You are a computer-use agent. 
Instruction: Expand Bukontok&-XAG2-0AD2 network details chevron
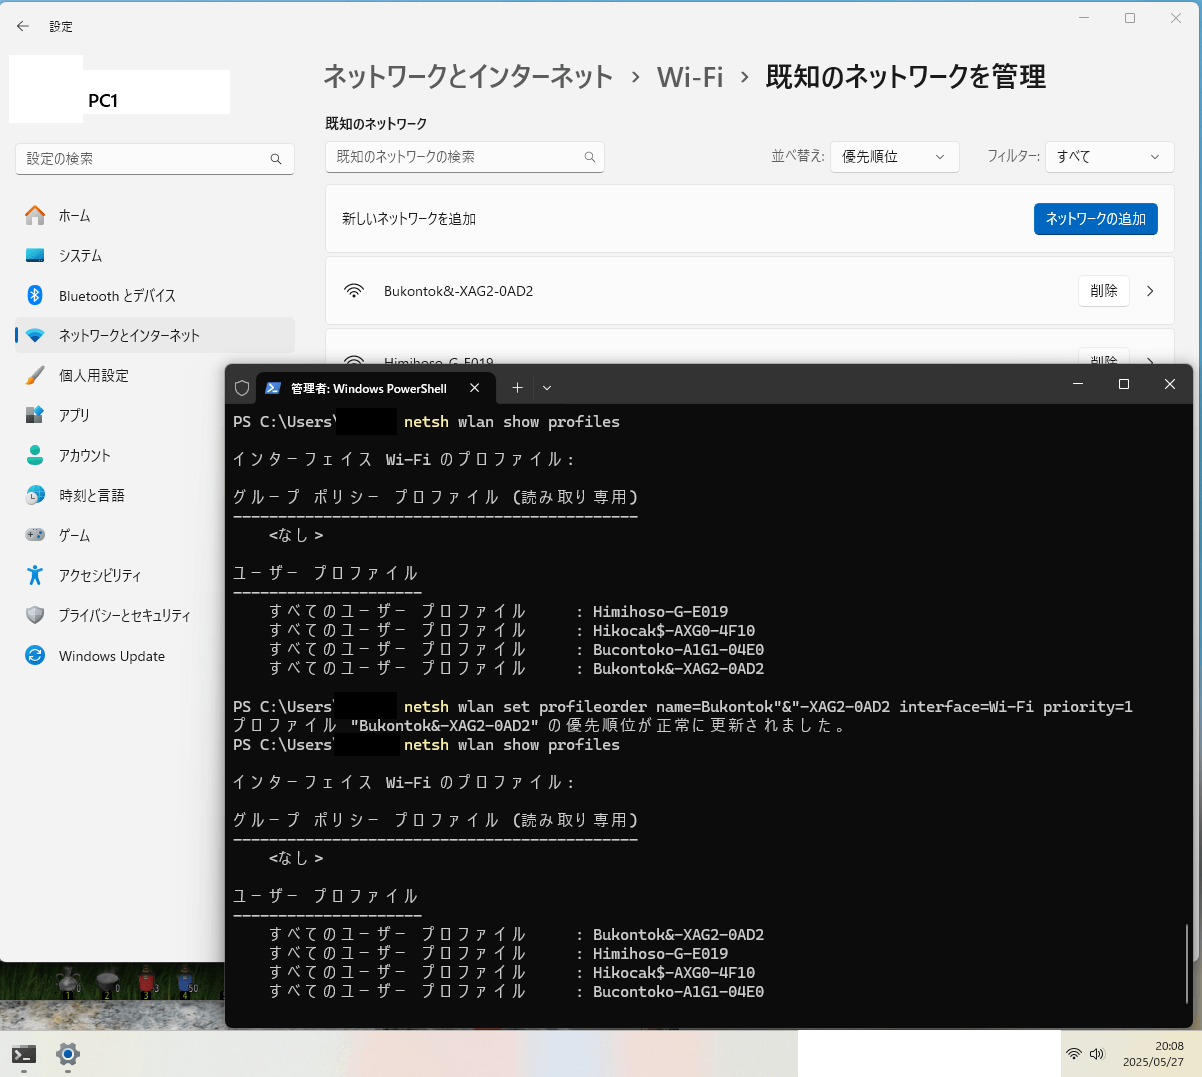click(x=1150, y=291)
